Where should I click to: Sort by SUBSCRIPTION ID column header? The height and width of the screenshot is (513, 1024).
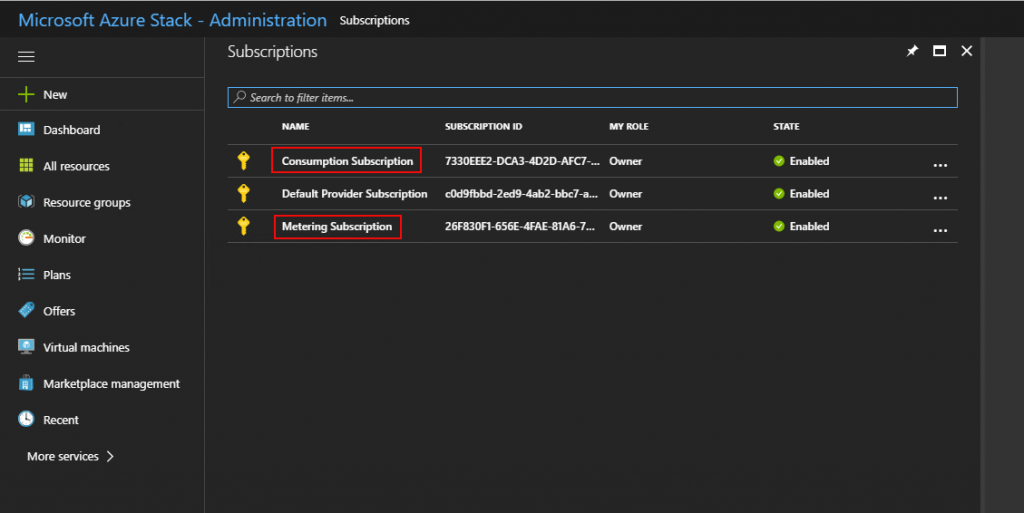click(483, 127)
